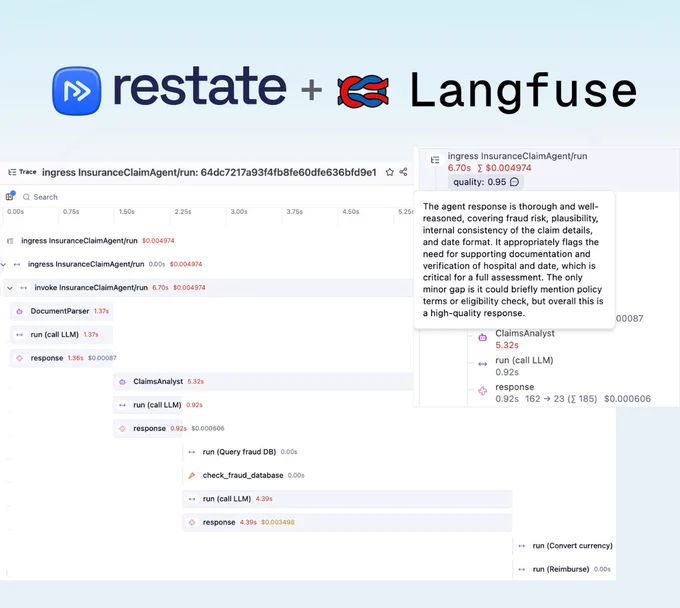680x608 pixels.
Task: Select run (call LLM) 0.92s in right tree
Action: tap(524, 366)
